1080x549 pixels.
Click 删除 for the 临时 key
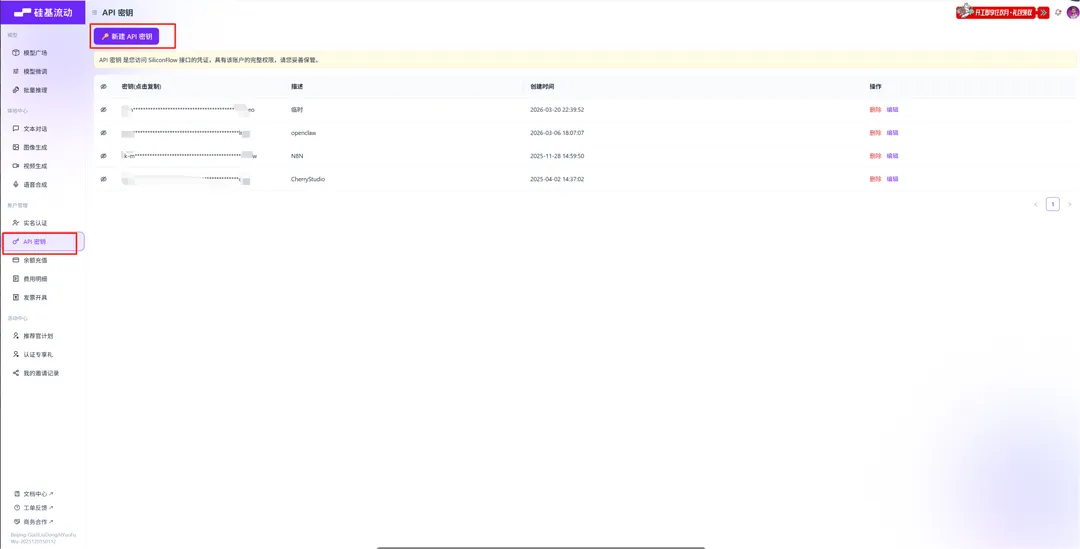[875, 110]
